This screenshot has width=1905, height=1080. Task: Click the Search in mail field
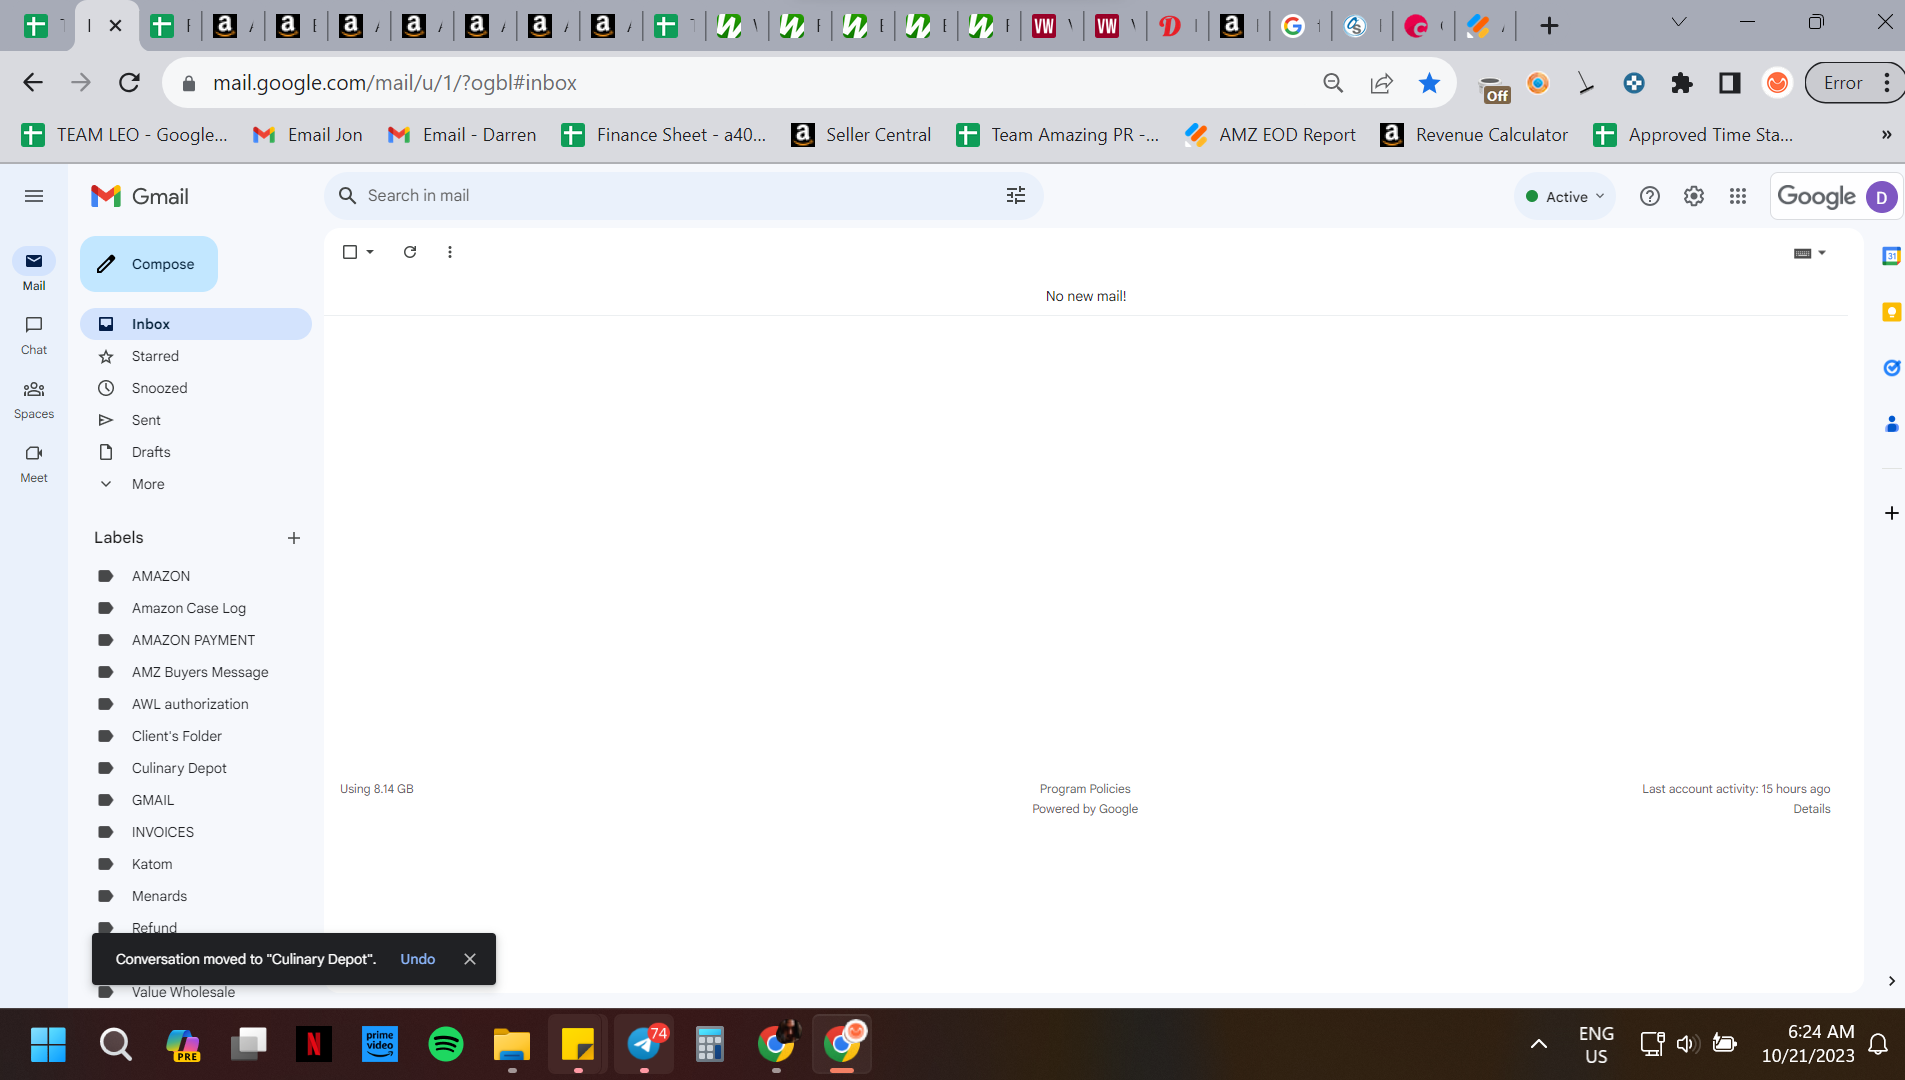[x=684, y=196]
